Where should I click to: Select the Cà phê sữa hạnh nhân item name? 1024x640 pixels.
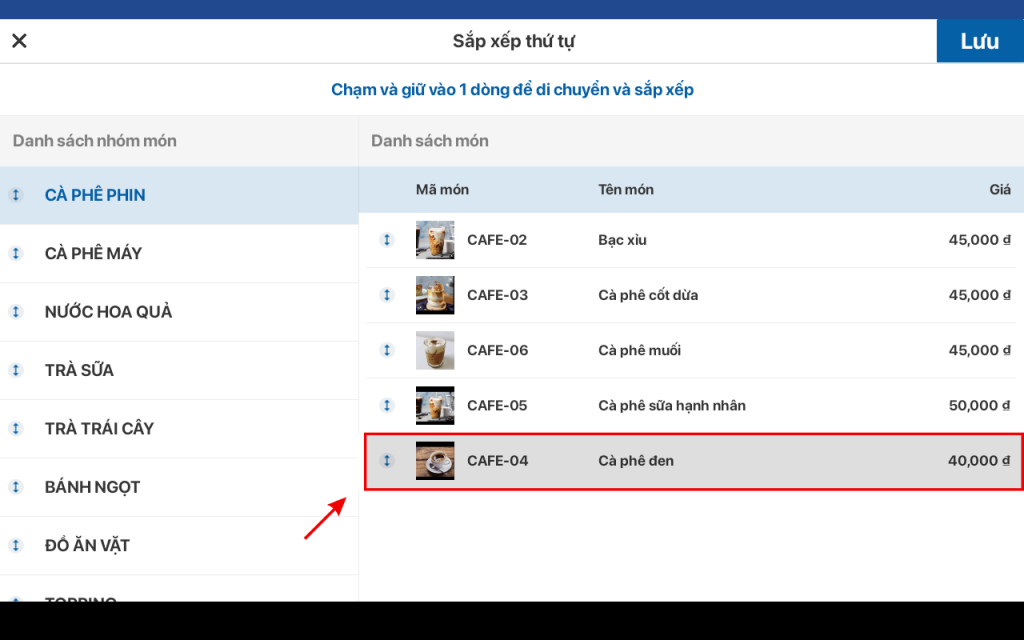[x=671, y=405]
